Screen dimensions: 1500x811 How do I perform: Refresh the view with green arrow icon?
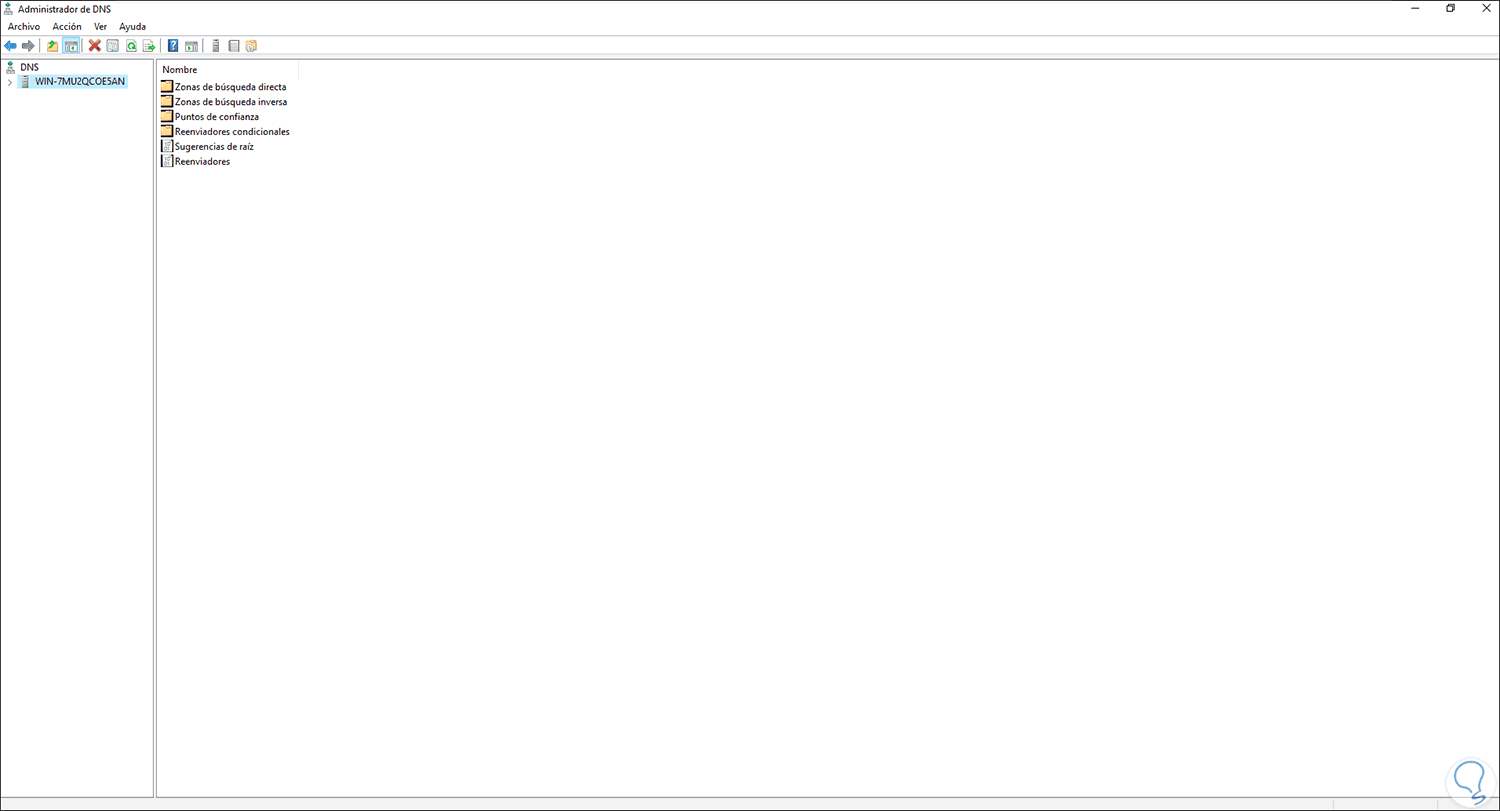click(131, 46)
